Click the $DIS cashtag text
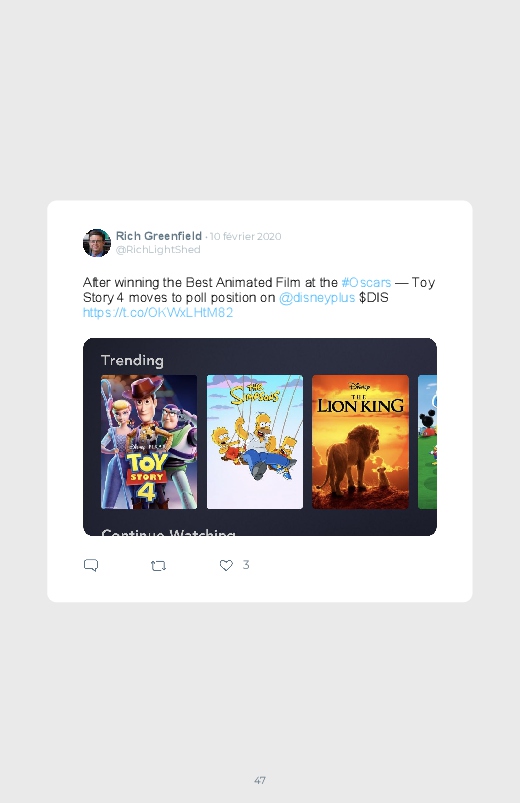Screen dimensions: 520x803 tap(373, 298)
